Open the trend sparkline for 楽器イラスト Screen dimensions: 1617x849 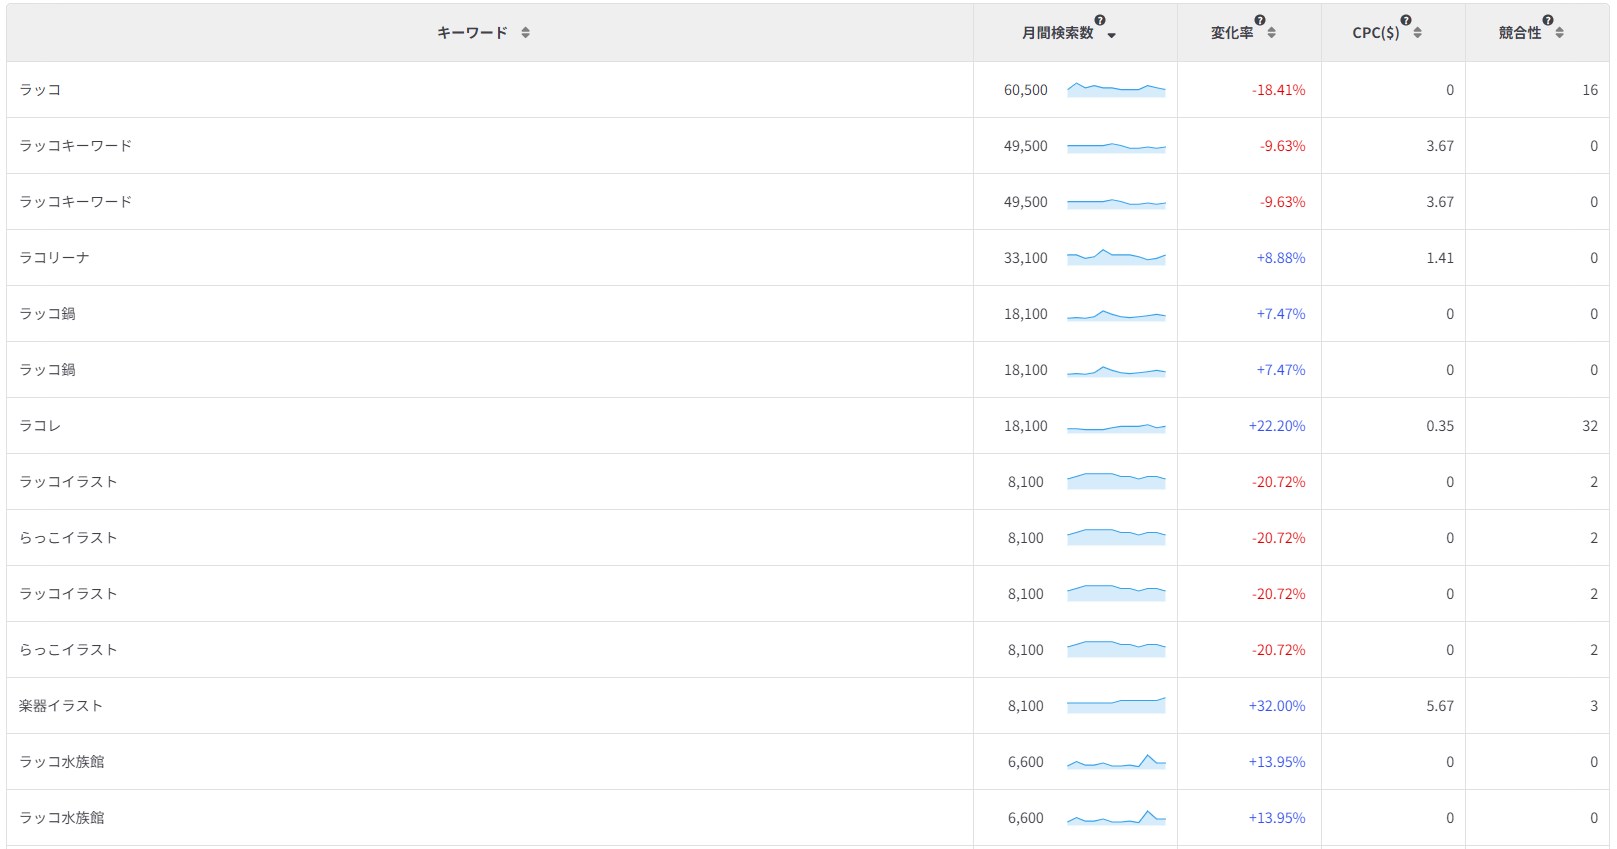[x=1116, y=705]
